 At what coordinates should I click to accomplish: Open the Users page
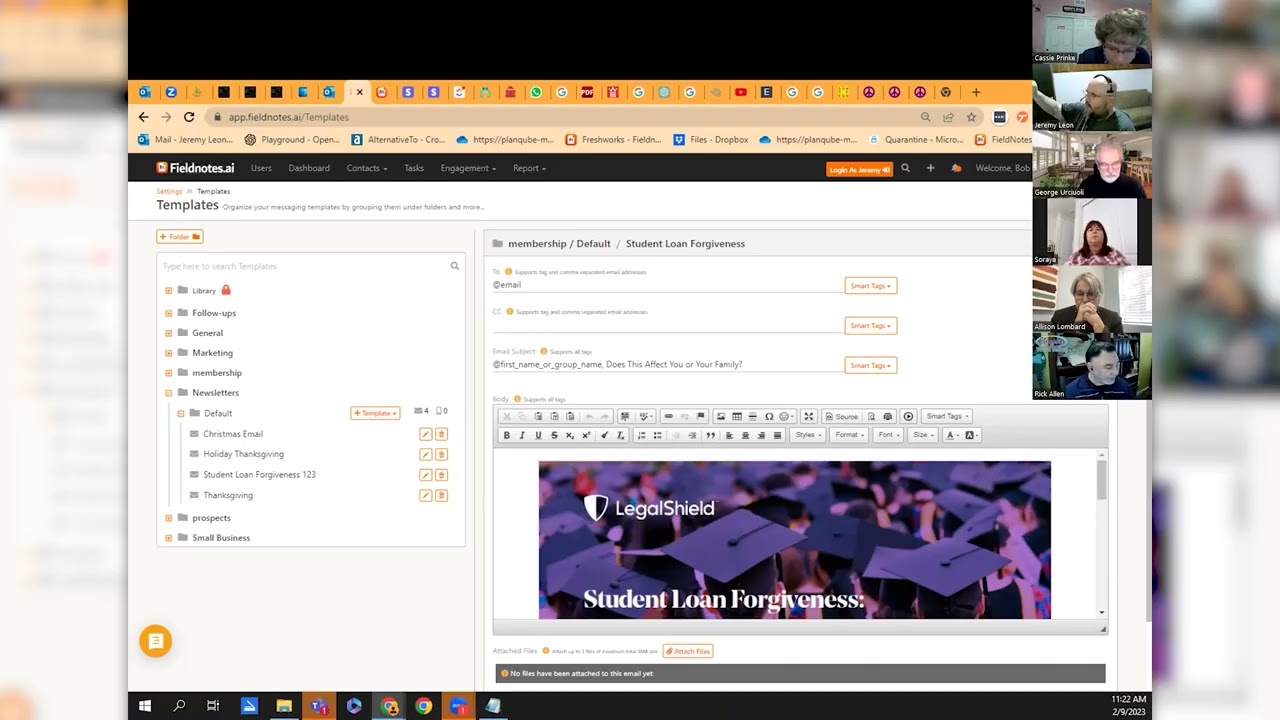click(x=261, y=168)
